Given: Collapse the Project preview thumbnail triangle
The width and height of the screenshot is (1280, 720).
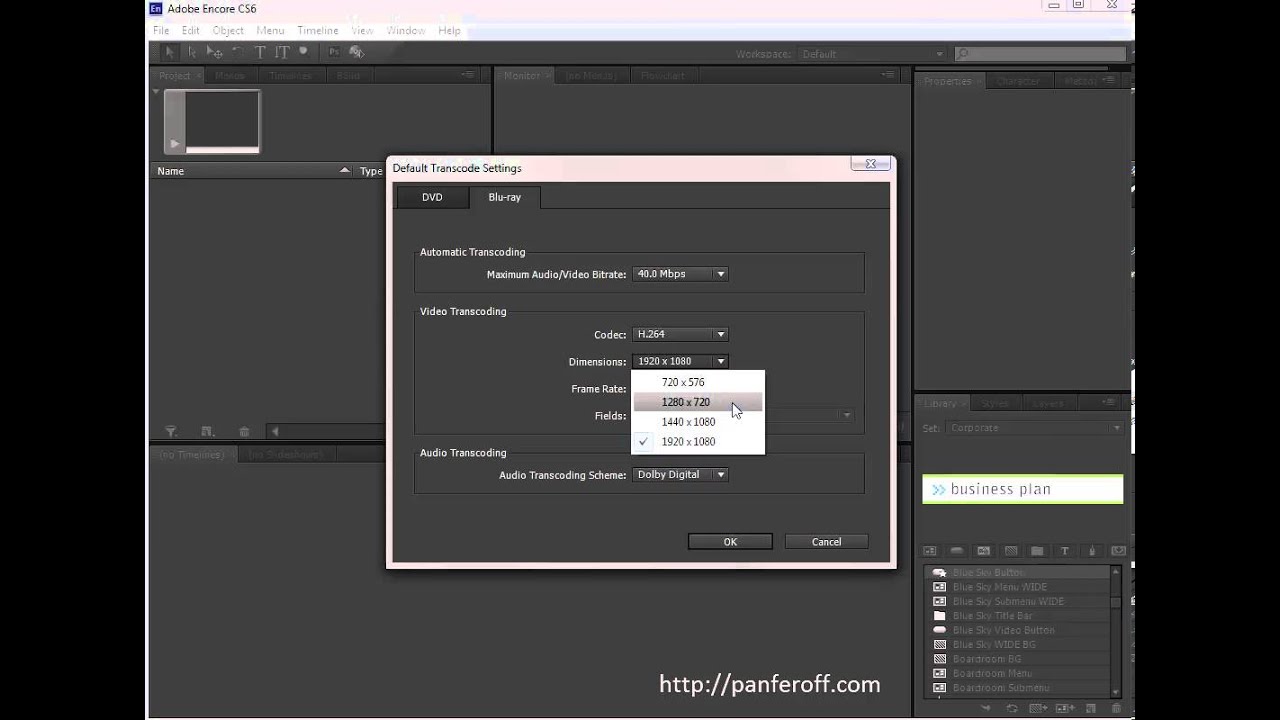Looking at the screenshot, I should pyautogui.click(x=156, y=93).
